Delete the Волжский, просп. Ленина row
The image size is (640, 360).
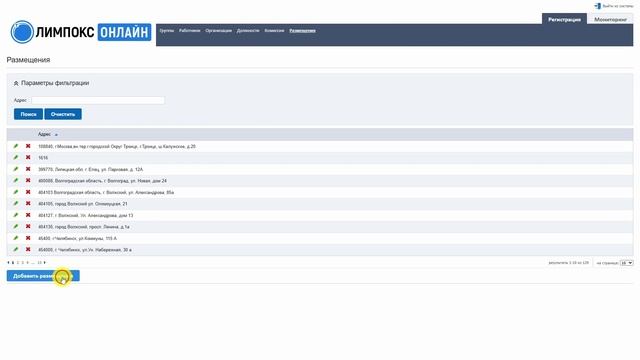click(x=28, y=227)
